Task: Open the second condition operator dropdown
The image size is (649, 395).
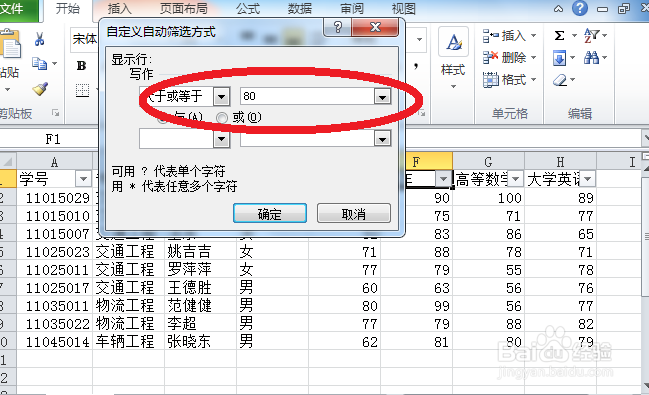Action: (221, 139)
